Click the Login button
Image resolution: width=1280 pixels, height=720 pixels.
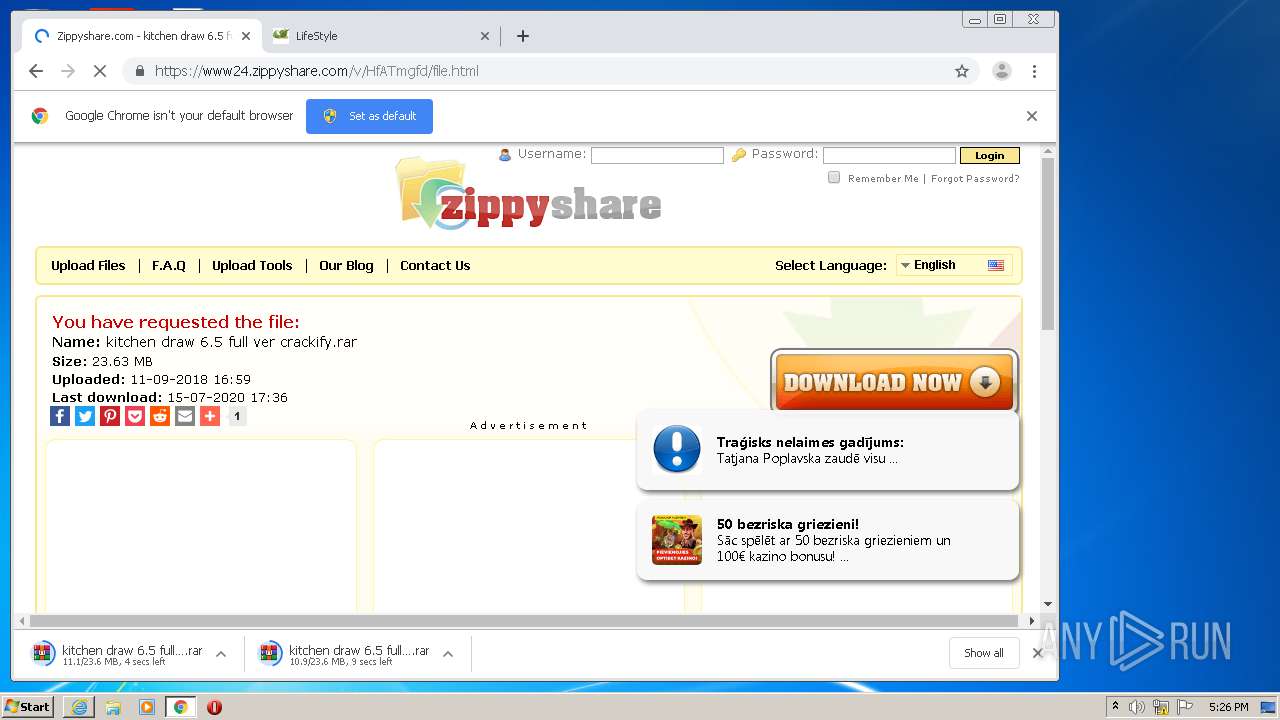(989, 155)
